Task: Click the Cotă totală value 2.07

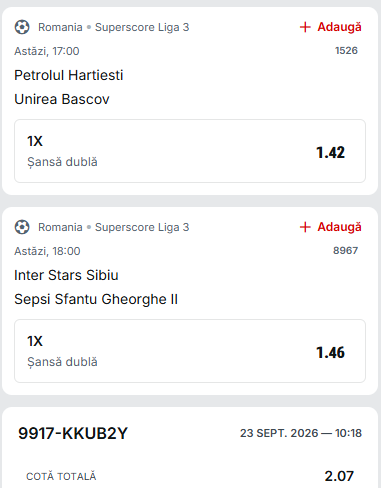Action: (x=339, y=476)
